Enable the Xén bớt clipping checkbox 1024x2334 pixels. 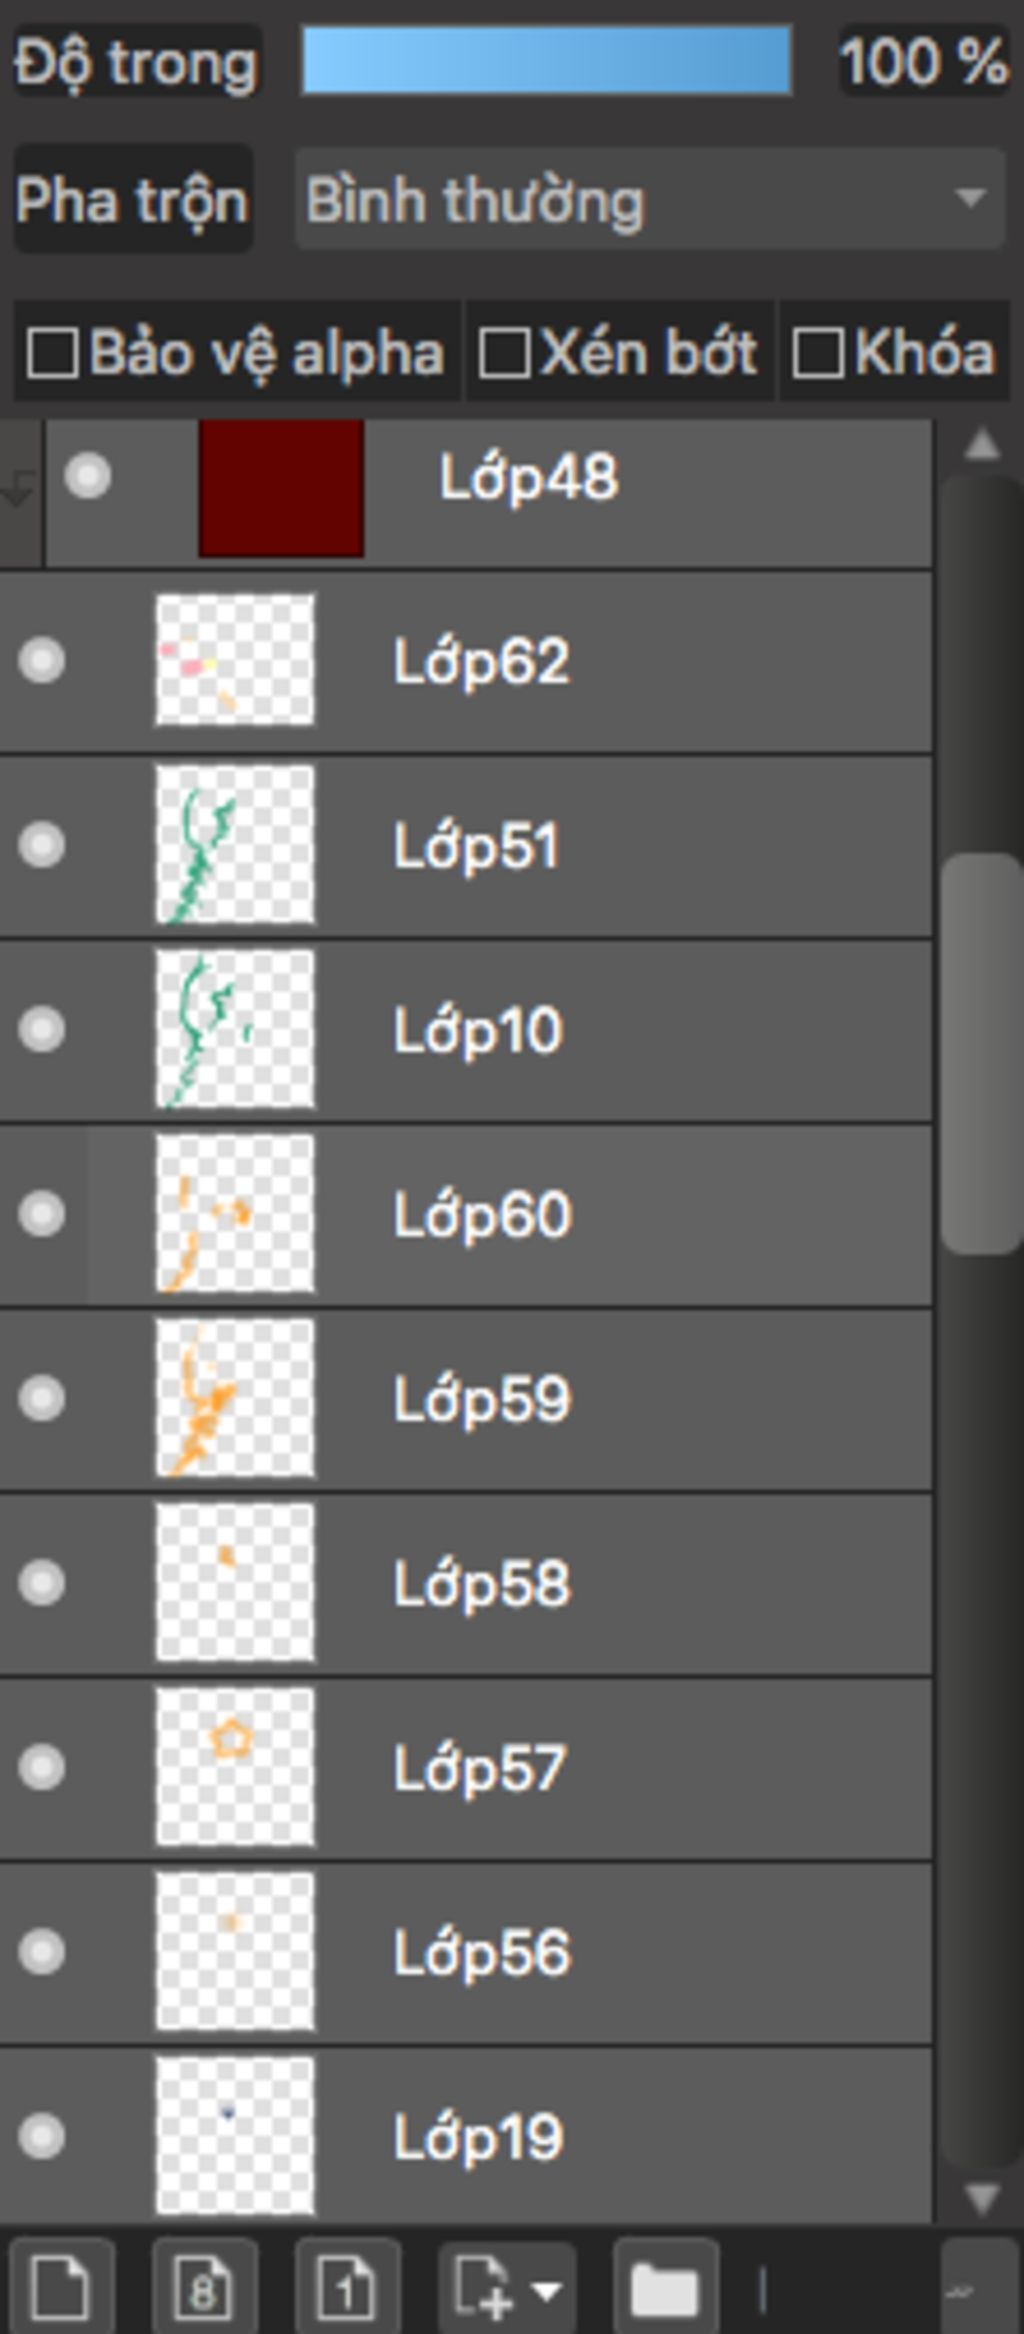[x=504, y=353]
